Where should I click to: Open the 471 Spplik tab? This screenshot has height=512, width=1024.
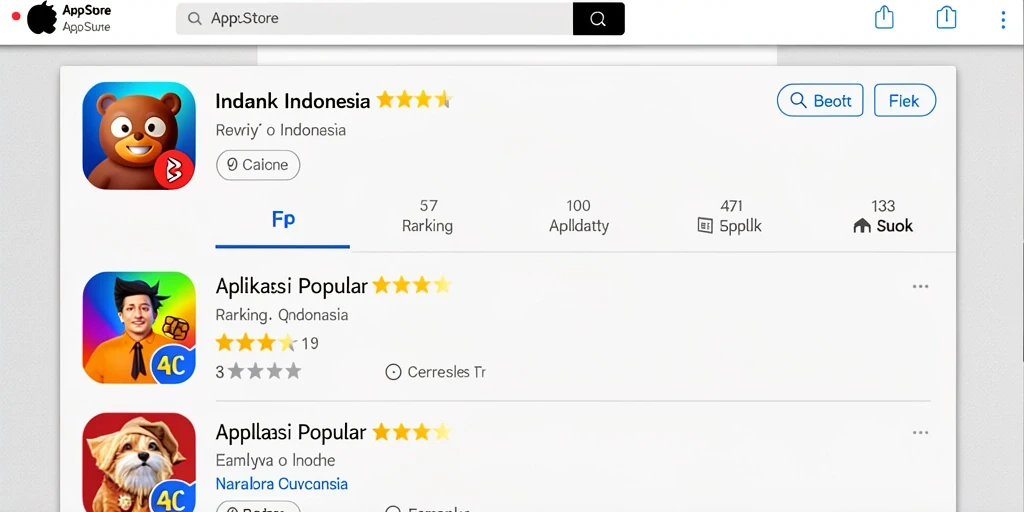click(x=730, y=216)
